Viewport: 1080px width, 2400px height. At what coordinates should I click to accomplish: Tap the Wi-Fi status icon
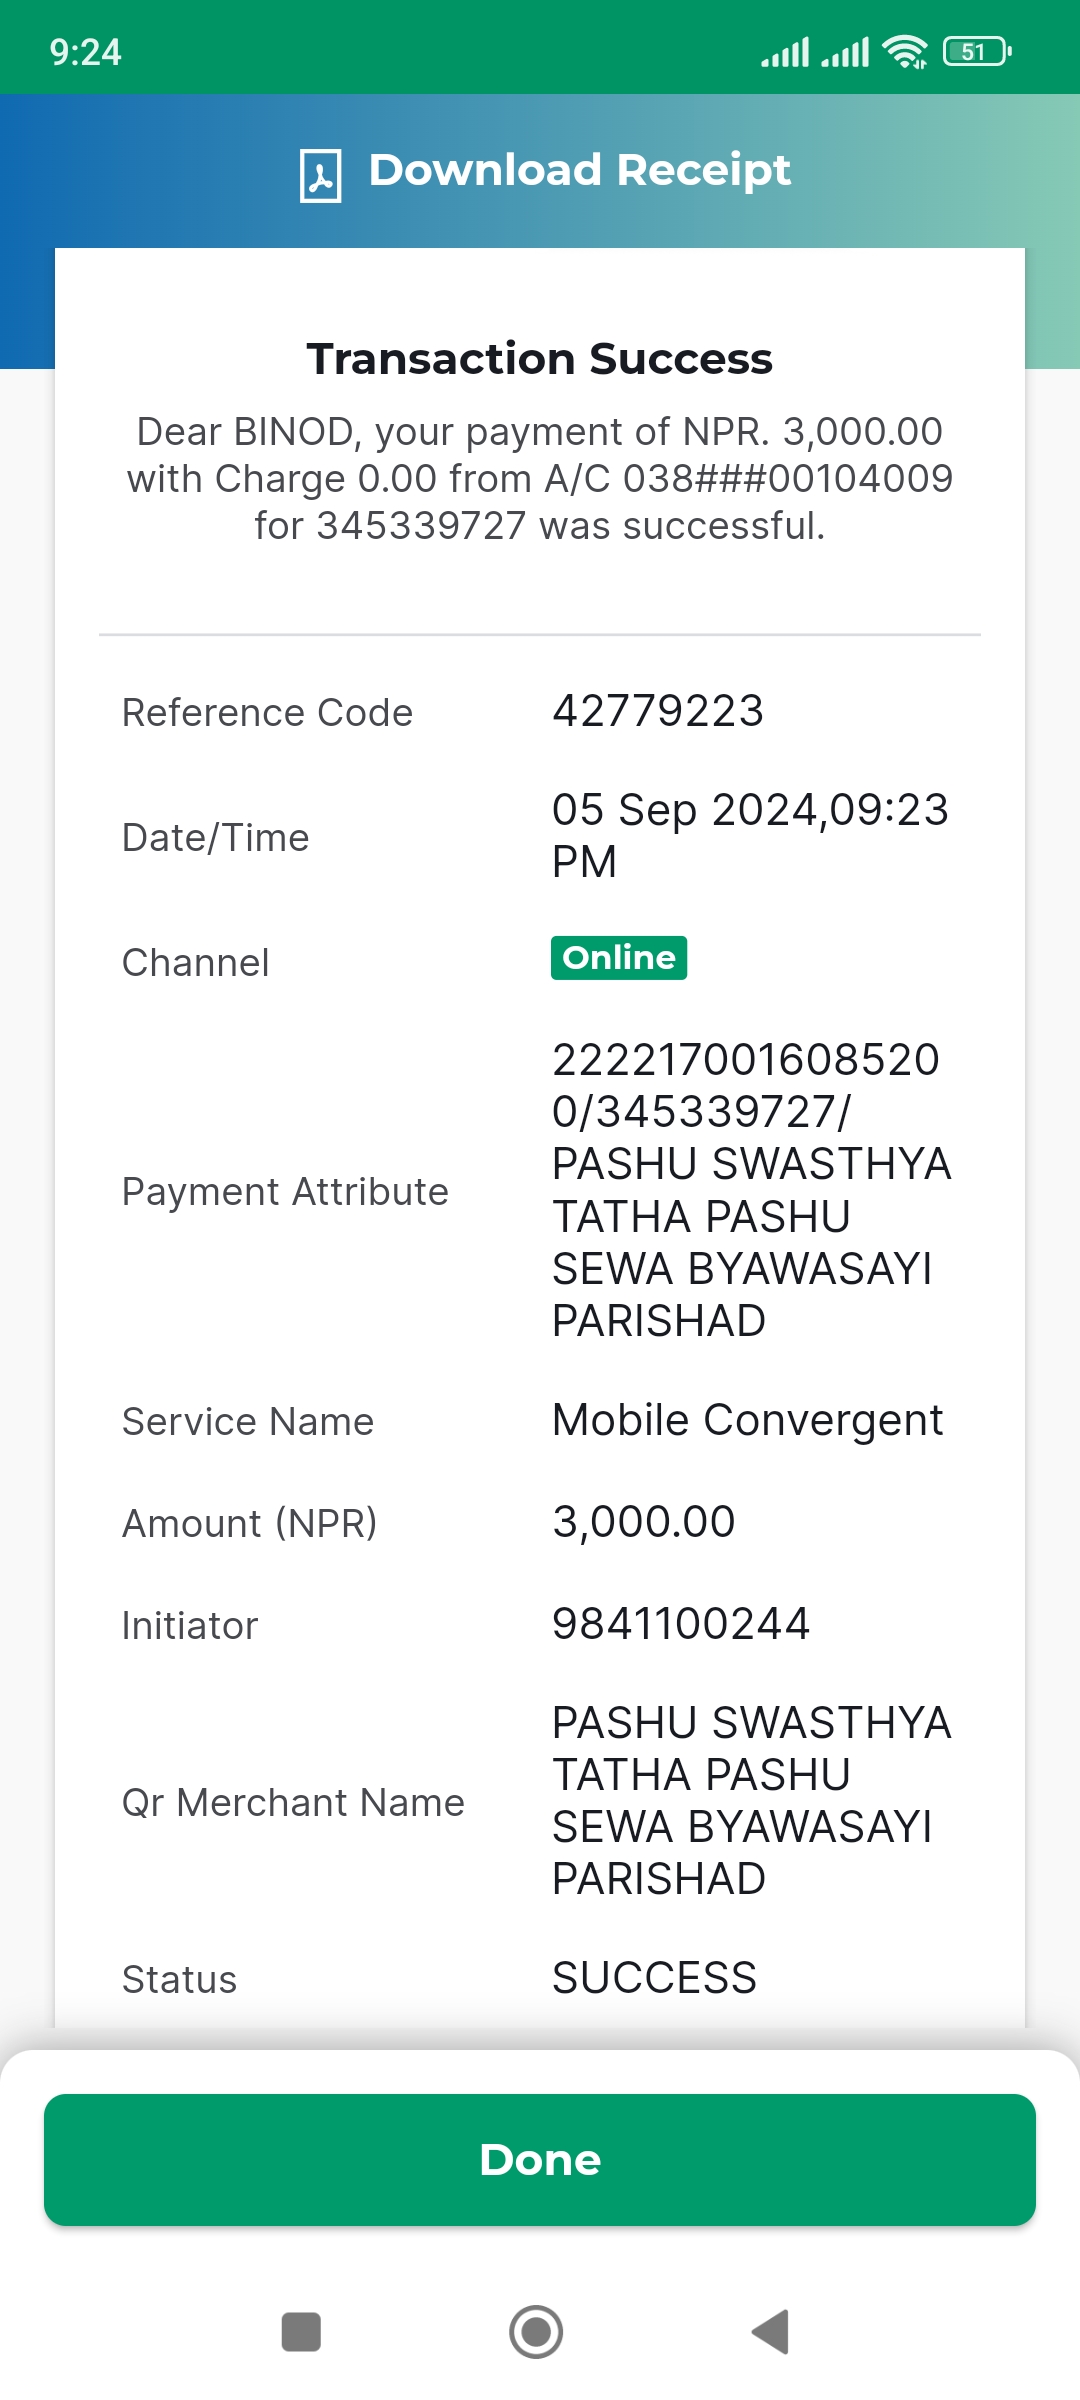click(x=905, y=52)
